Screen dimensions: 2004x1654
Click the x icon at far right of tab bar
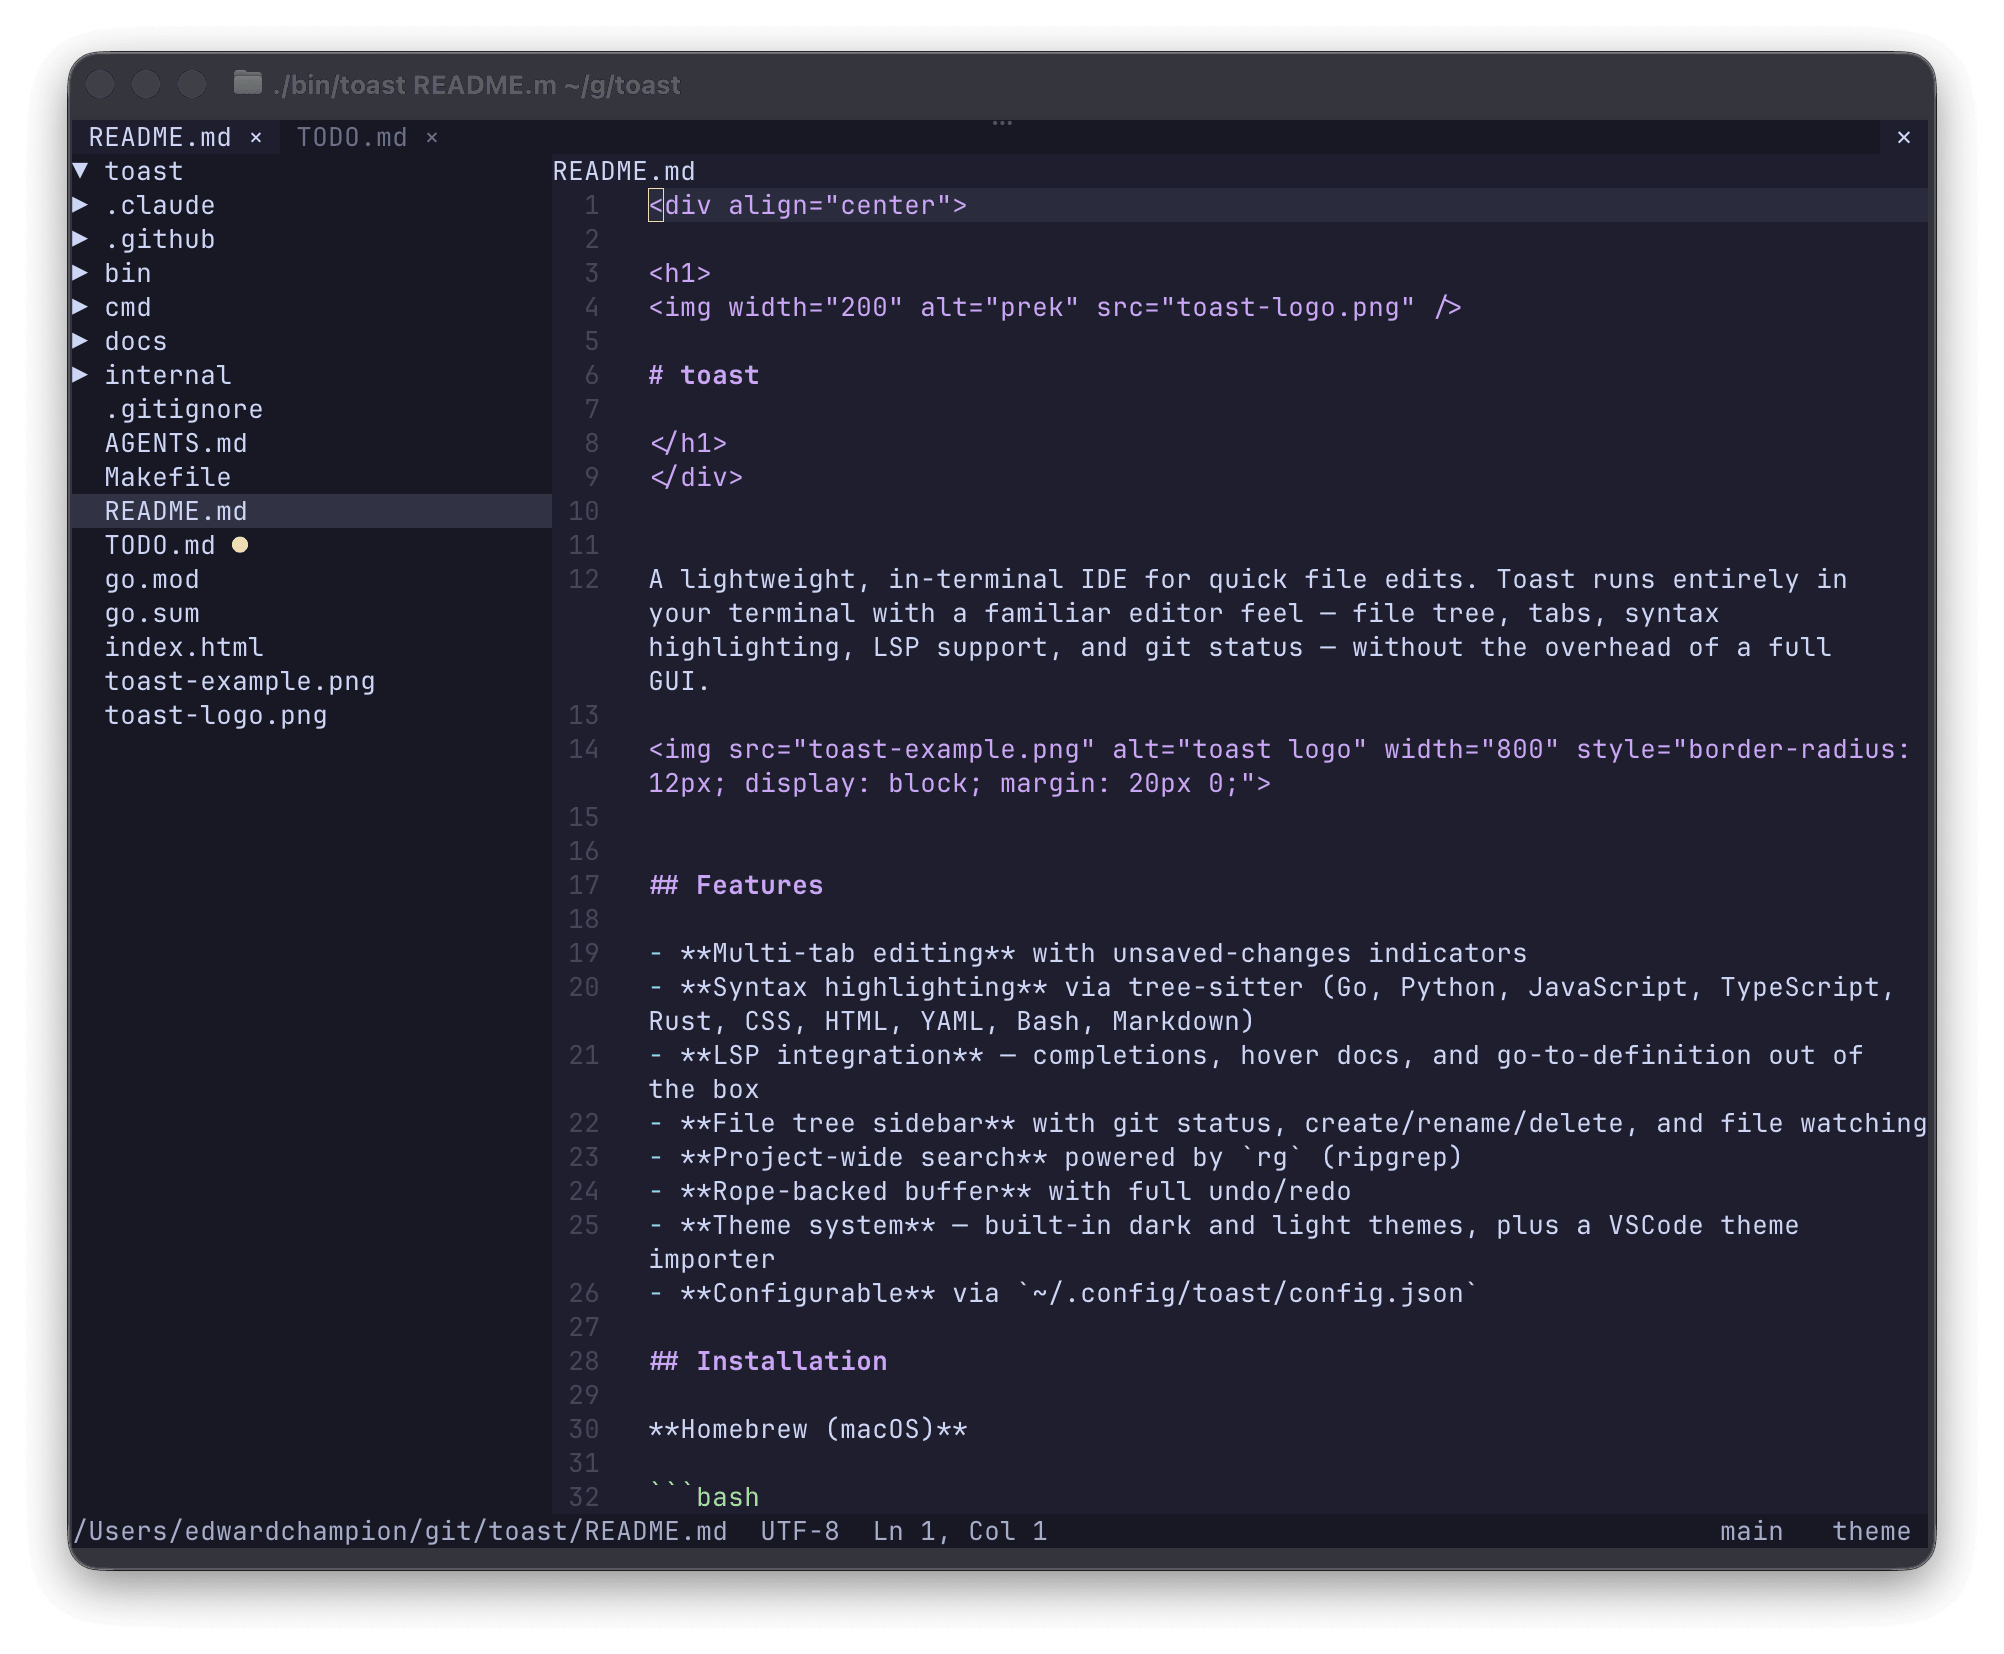pos(1903,138)
